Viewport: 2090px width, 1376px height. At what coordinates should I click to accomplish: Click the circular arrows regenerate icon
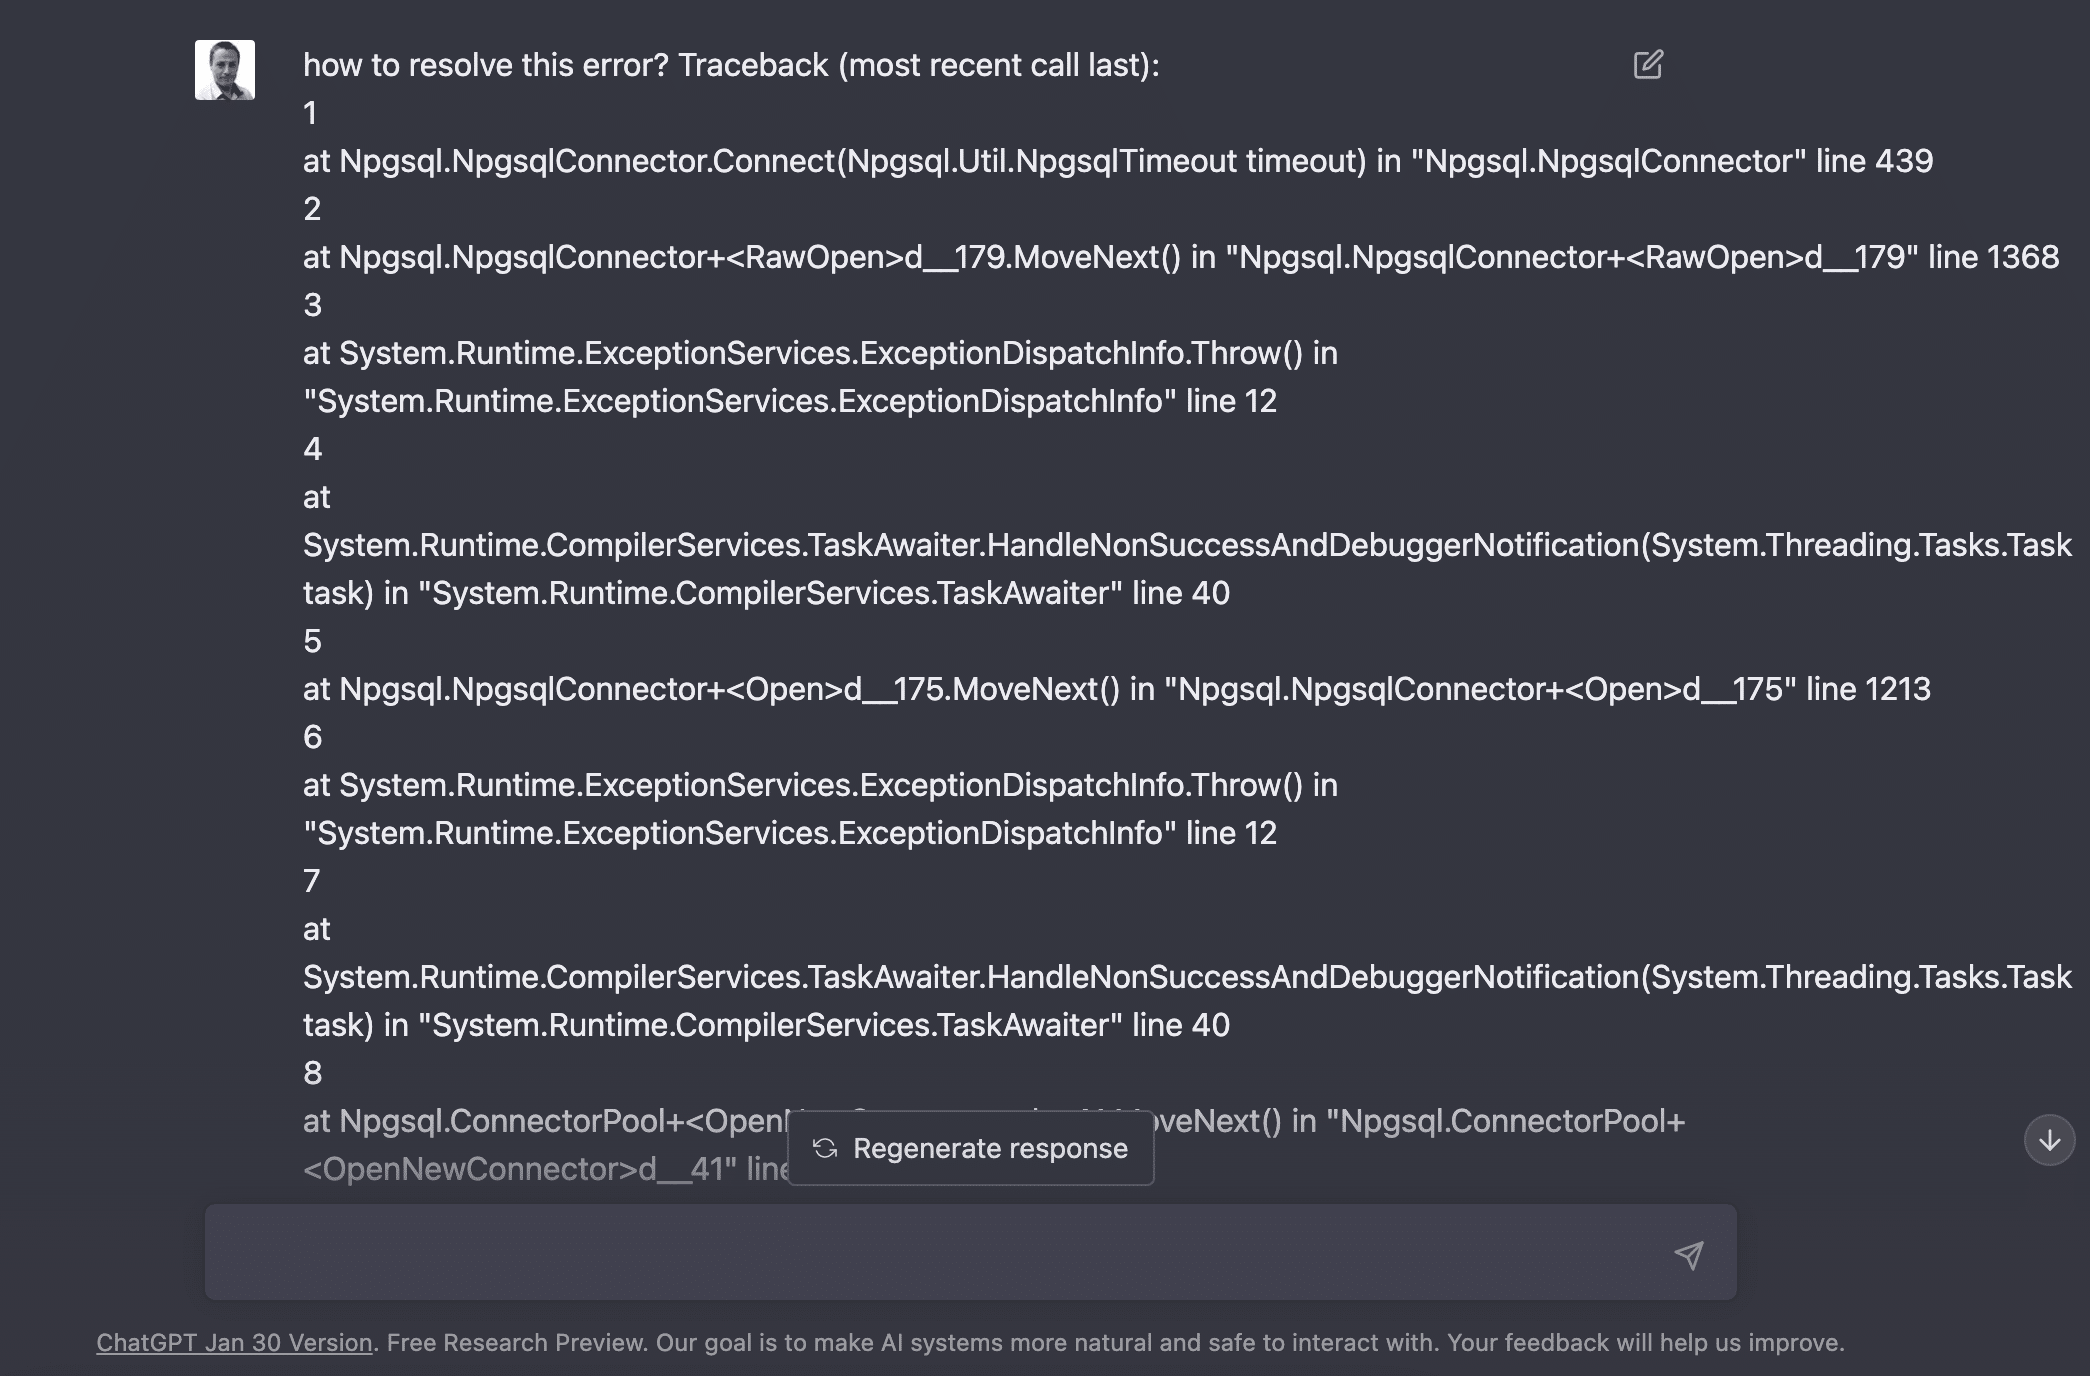click(x=825, y=1148)
